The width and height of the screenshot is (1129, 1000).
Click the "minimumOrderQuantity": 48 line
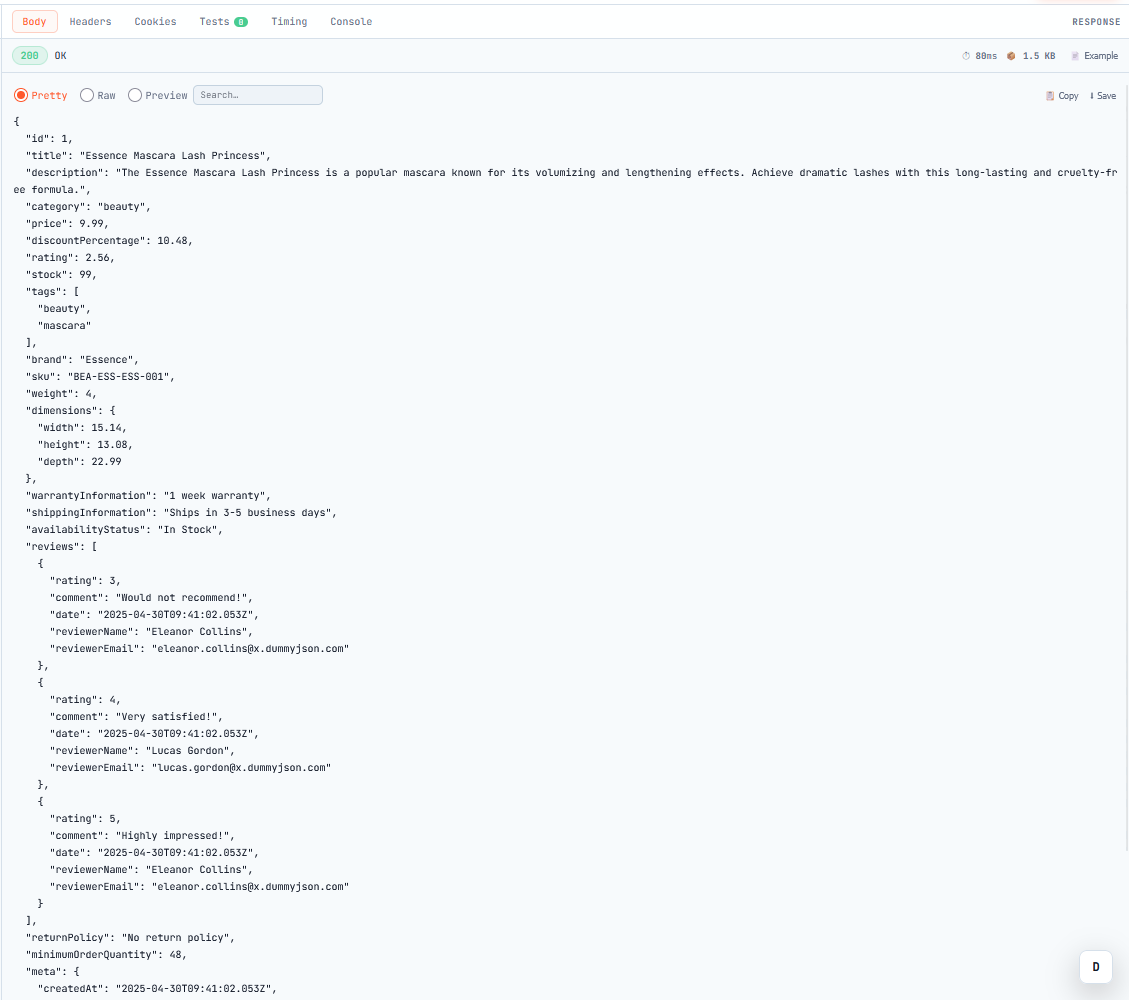[107, 955]
